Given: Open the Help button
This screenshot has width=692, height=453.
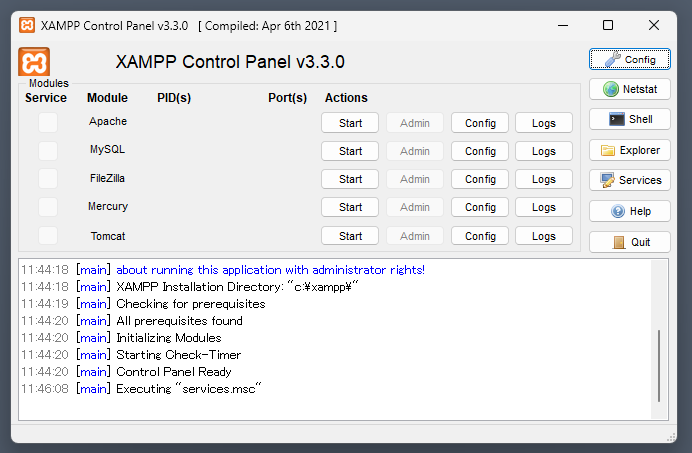Looking at the screenshot, I should point(630,211).
